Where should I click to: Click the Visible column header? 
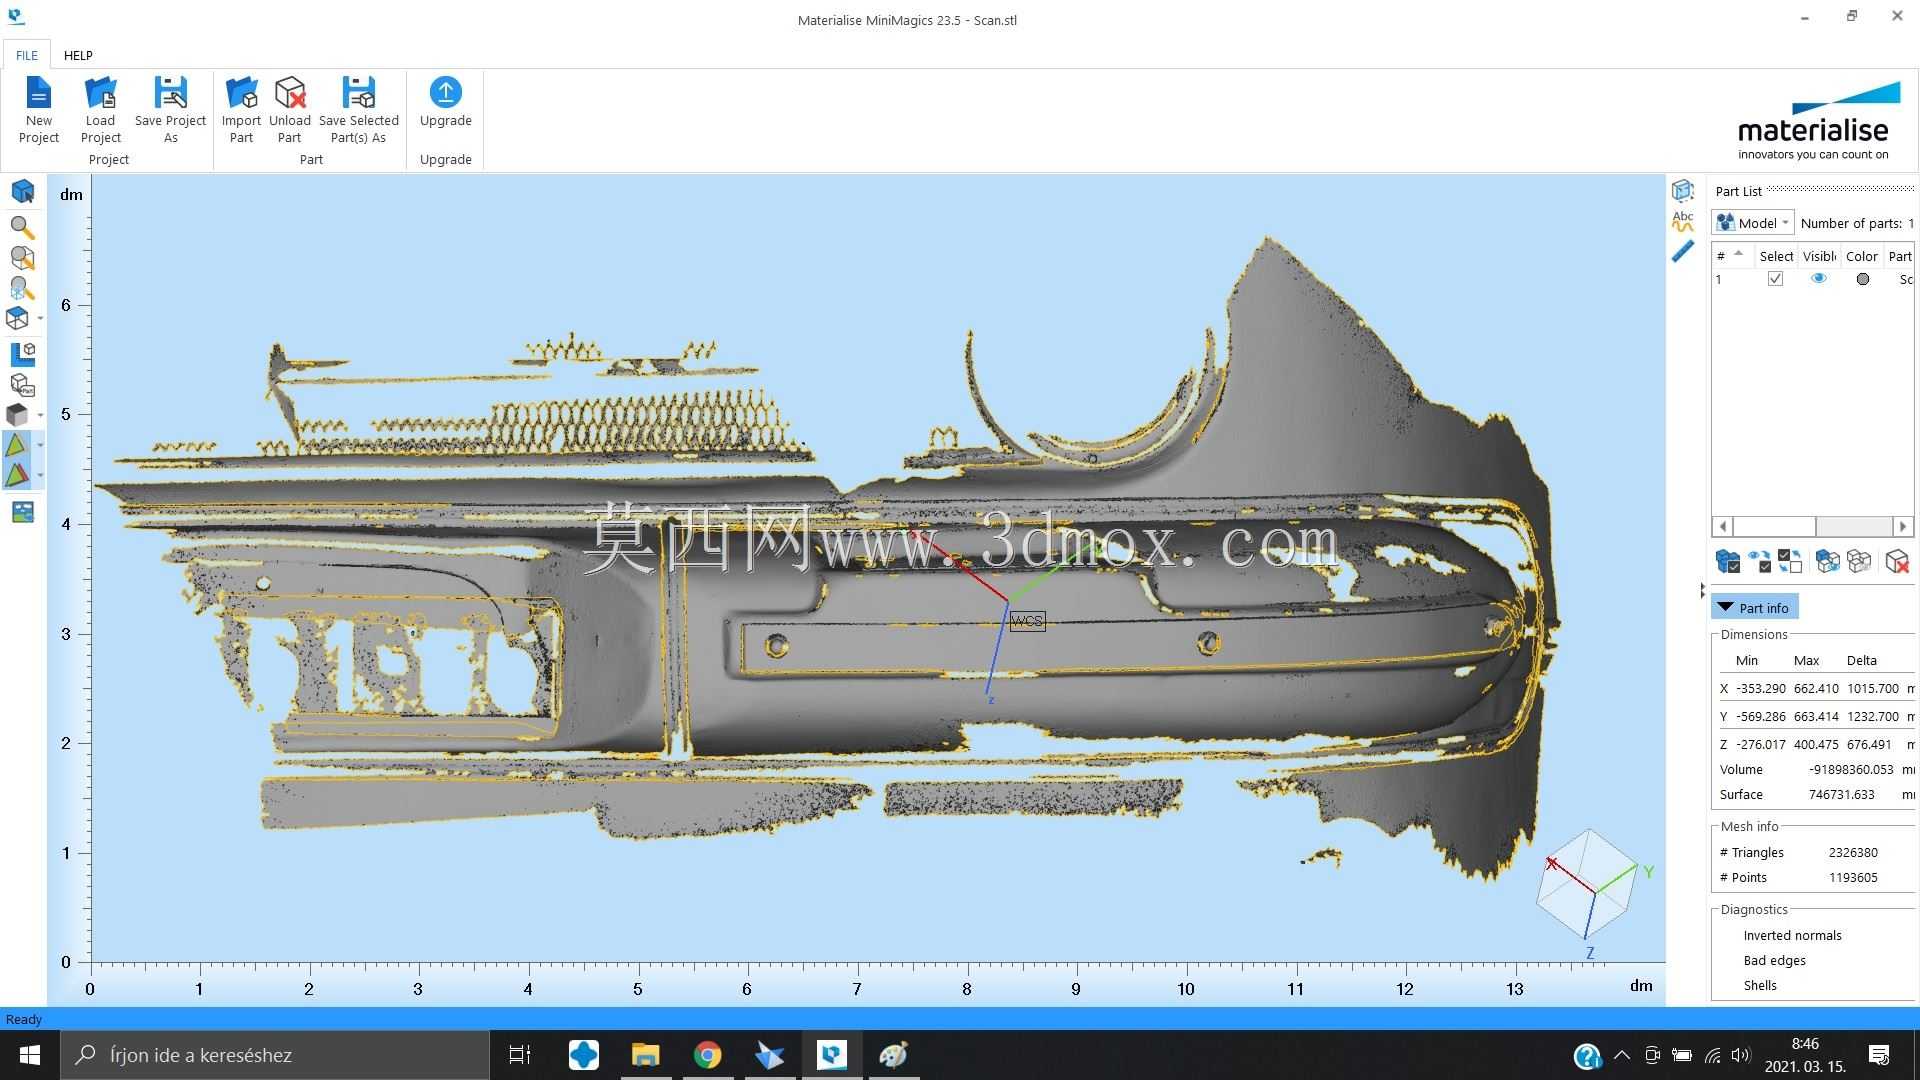point(1819,256)
